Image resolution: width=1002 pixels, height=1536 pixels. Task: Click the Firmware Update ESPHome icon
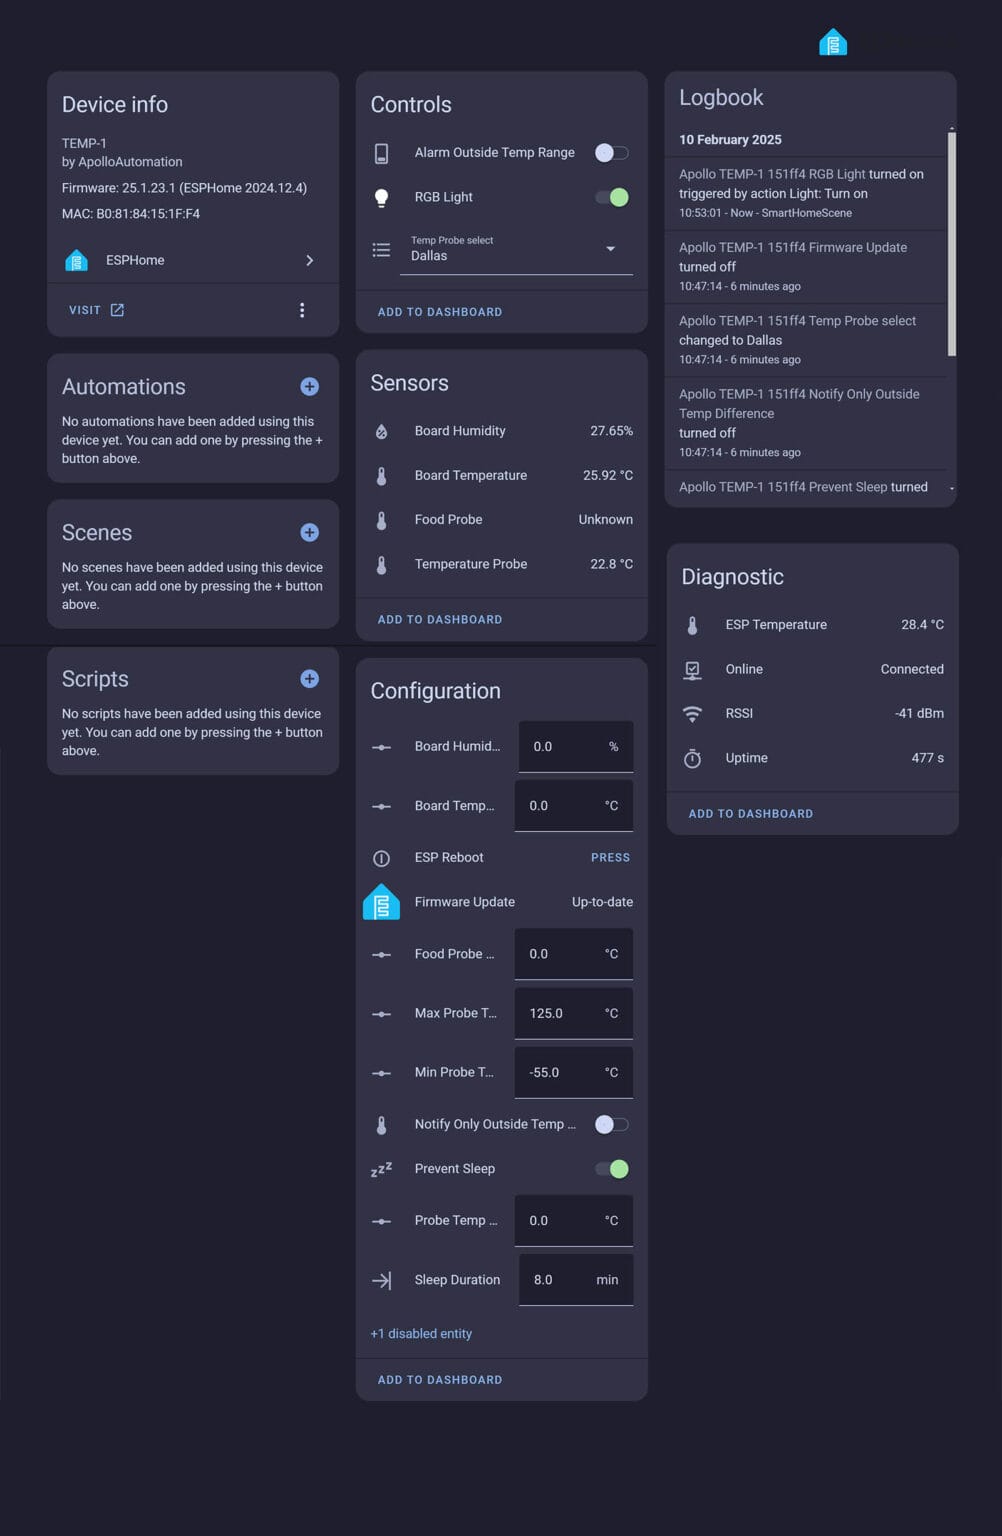click(x=381, y=902)
